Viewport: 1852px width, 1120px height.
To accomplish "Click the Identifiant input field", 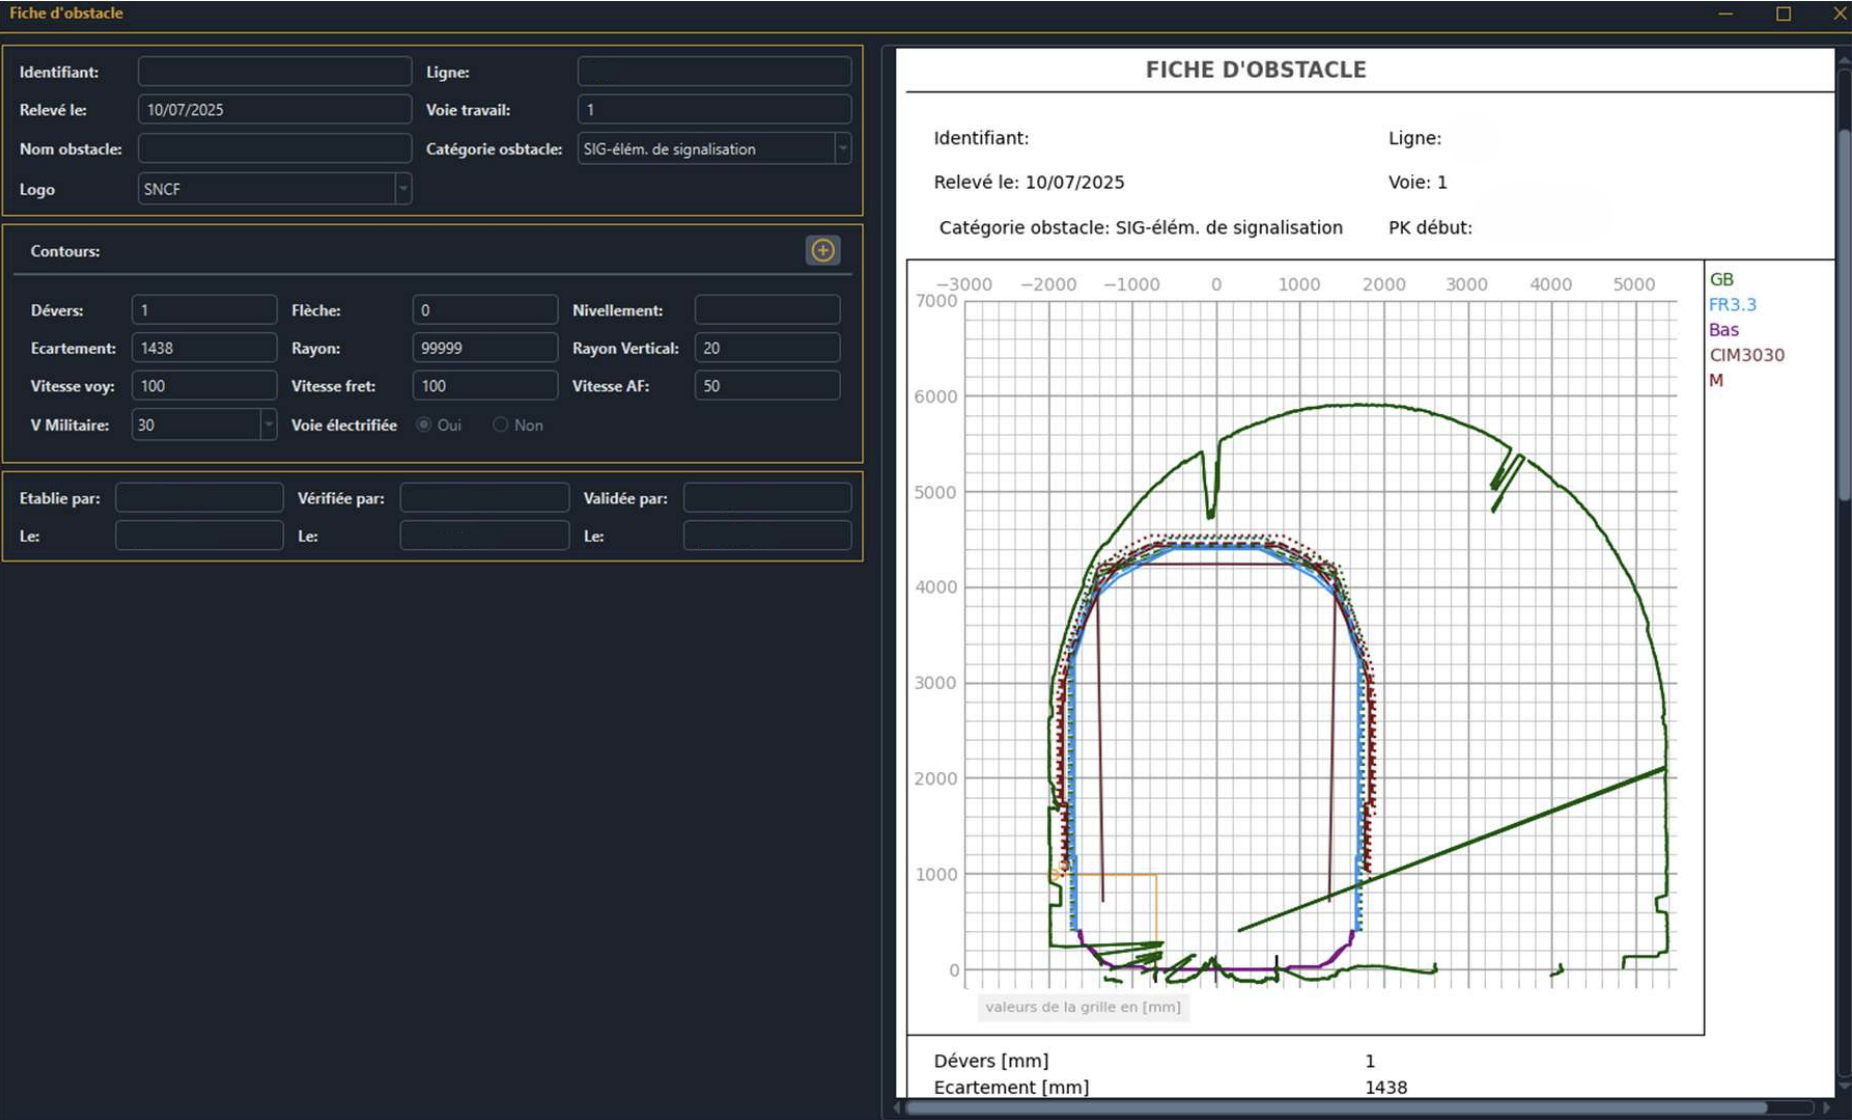I will (x=275, y=72).
